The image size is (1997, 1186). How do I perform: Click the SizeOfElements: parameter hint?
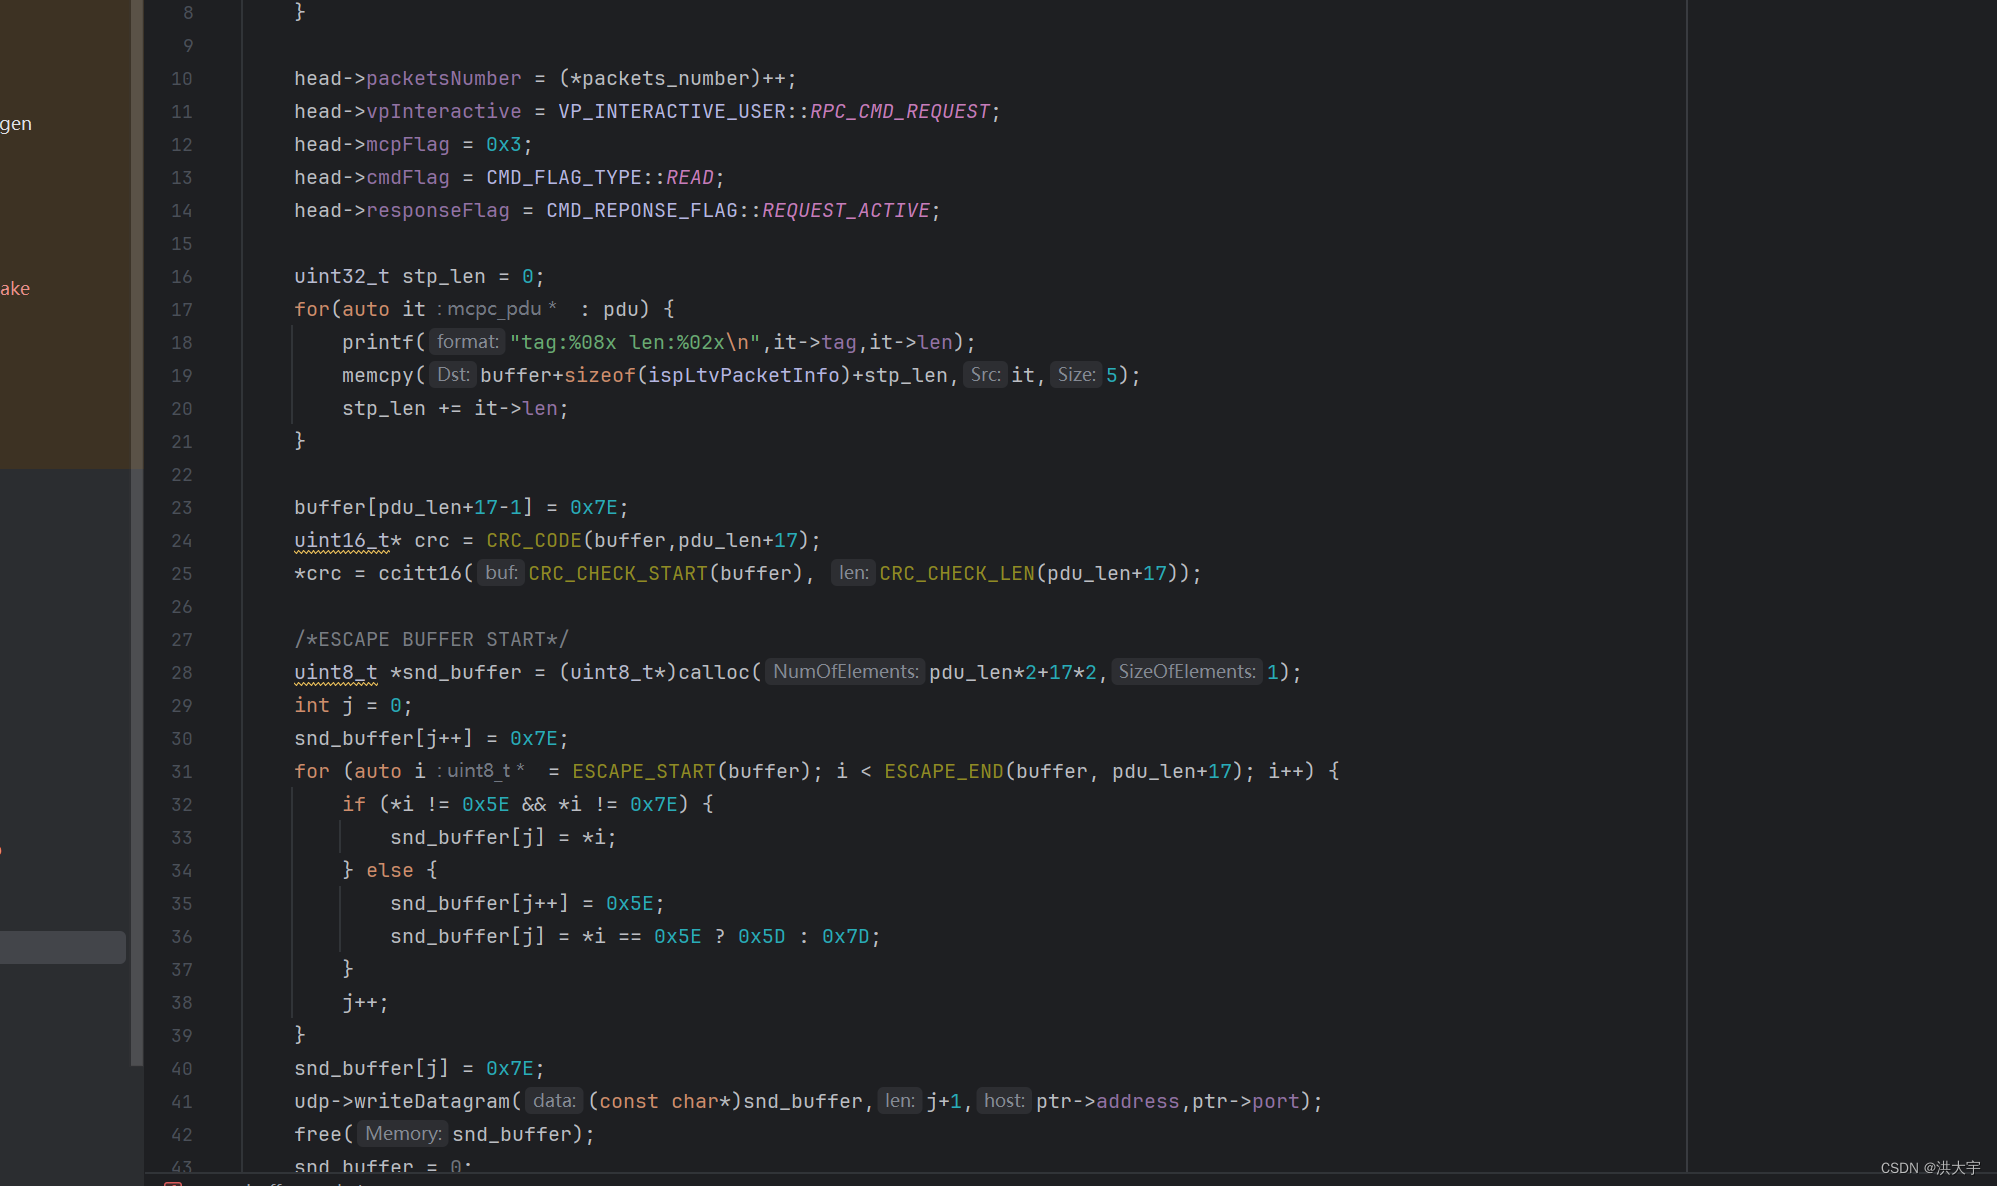pos(1187,672)
